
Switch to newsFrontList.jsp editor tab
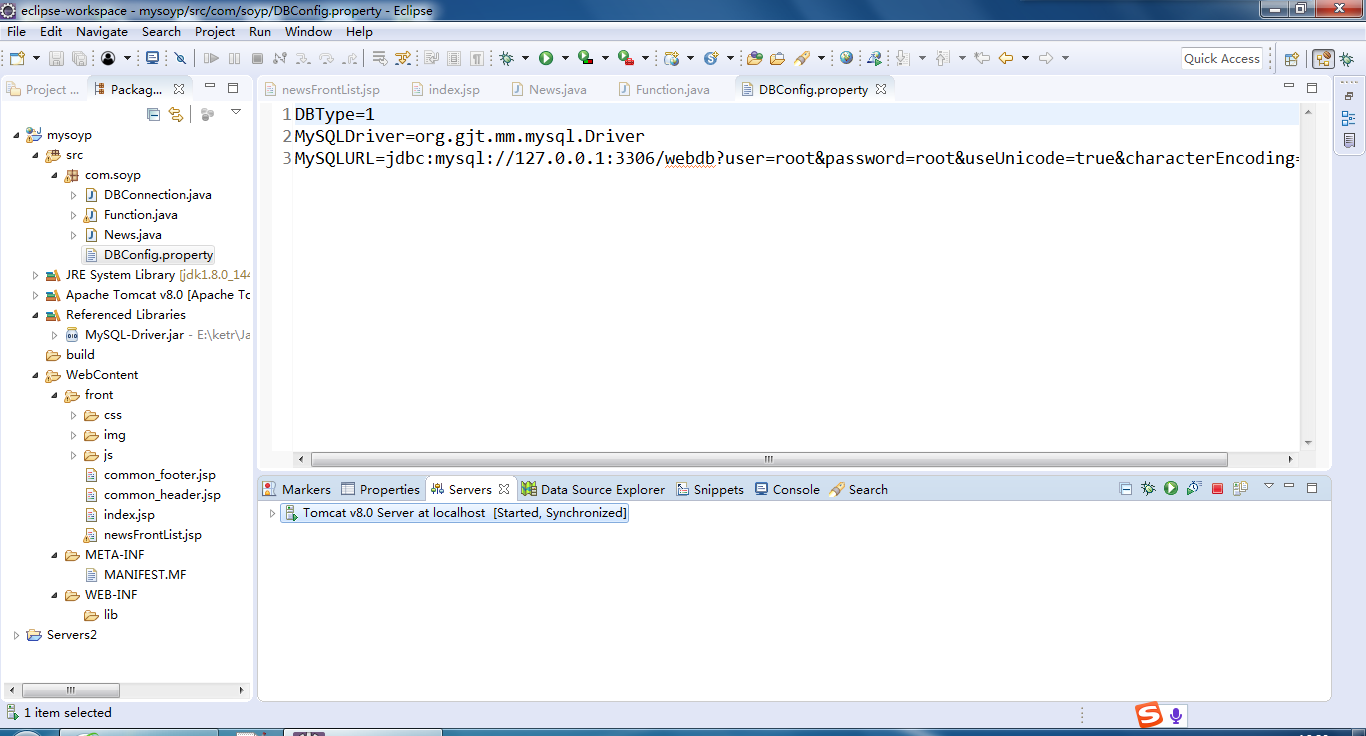pyautogui.click(x=321, y=89)
